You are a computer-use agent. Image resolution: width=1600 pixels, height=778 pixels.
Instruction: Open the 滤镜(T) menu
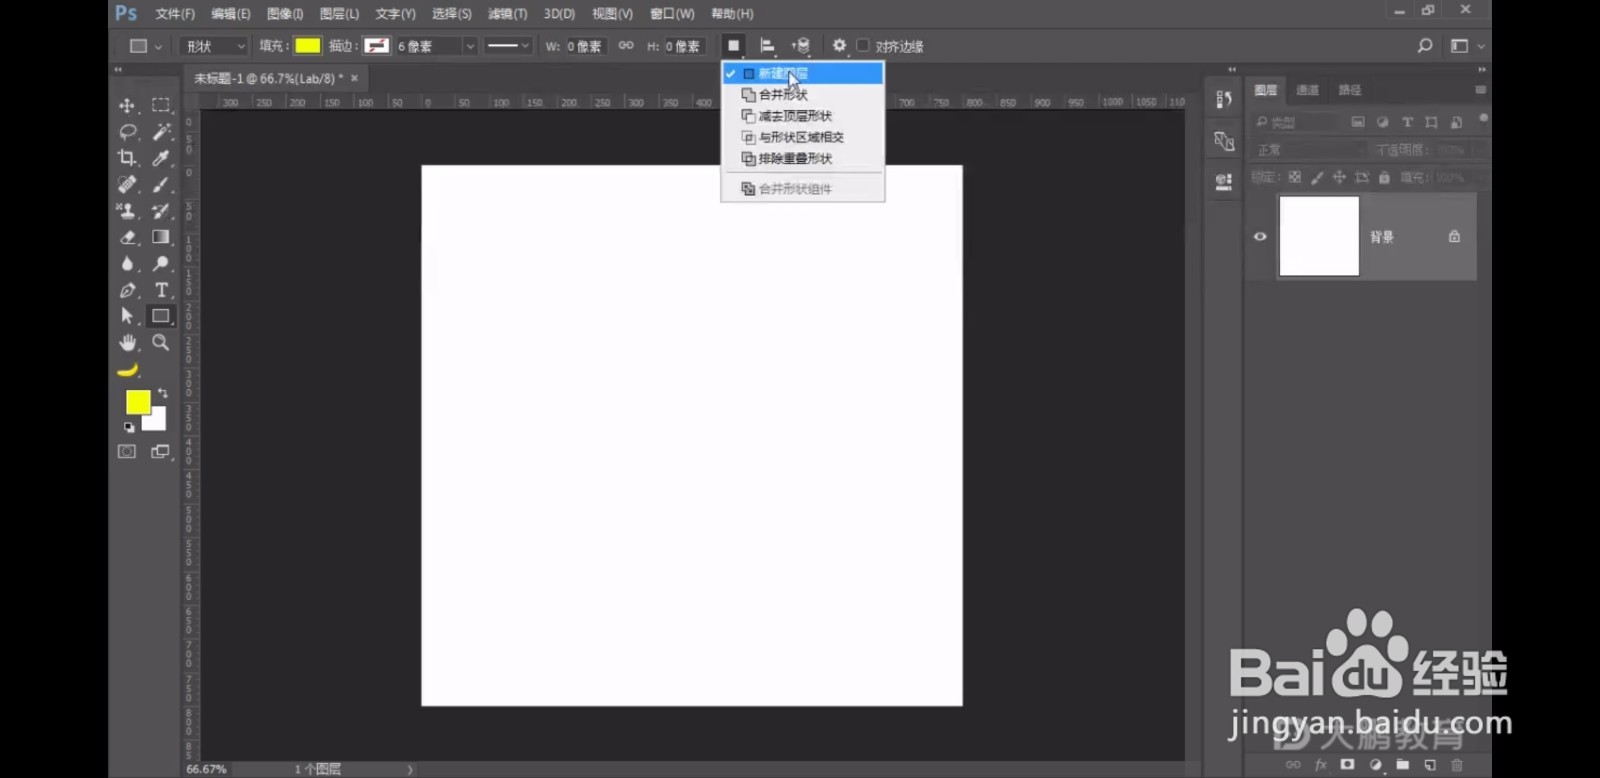[507, 14]
